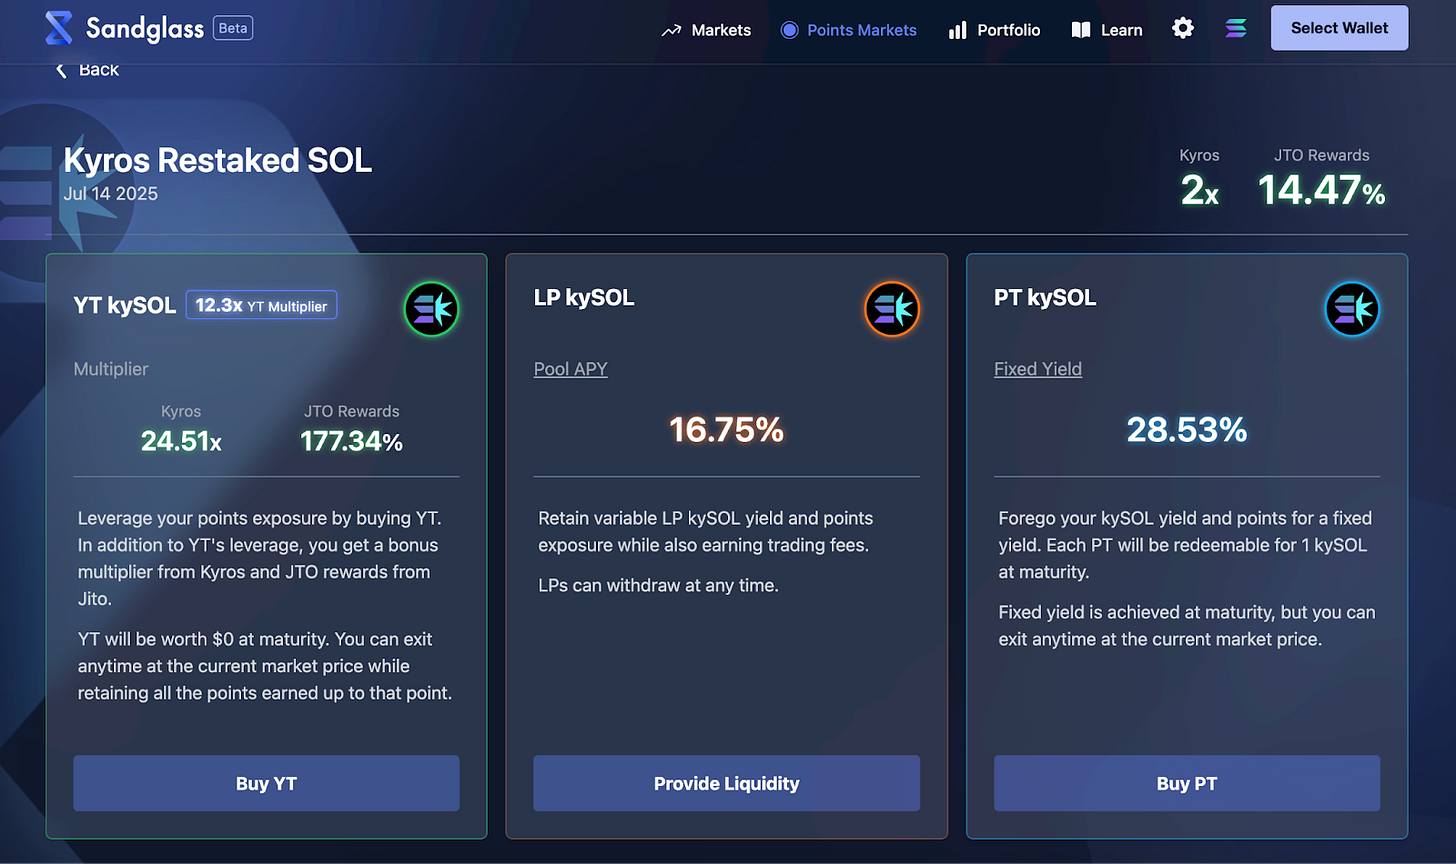This screenshot has width=1456, height=864.
Task: Click the Beta badge beside Sandglass
Action: click(233, 28)
